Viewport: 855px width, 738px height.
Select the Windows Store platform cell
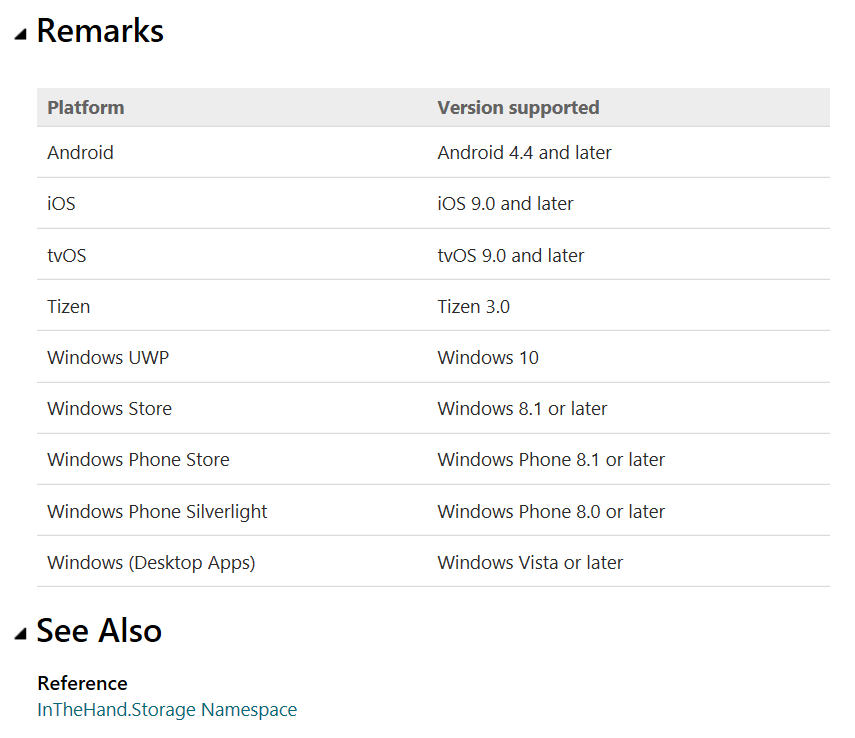pos(109,409)
